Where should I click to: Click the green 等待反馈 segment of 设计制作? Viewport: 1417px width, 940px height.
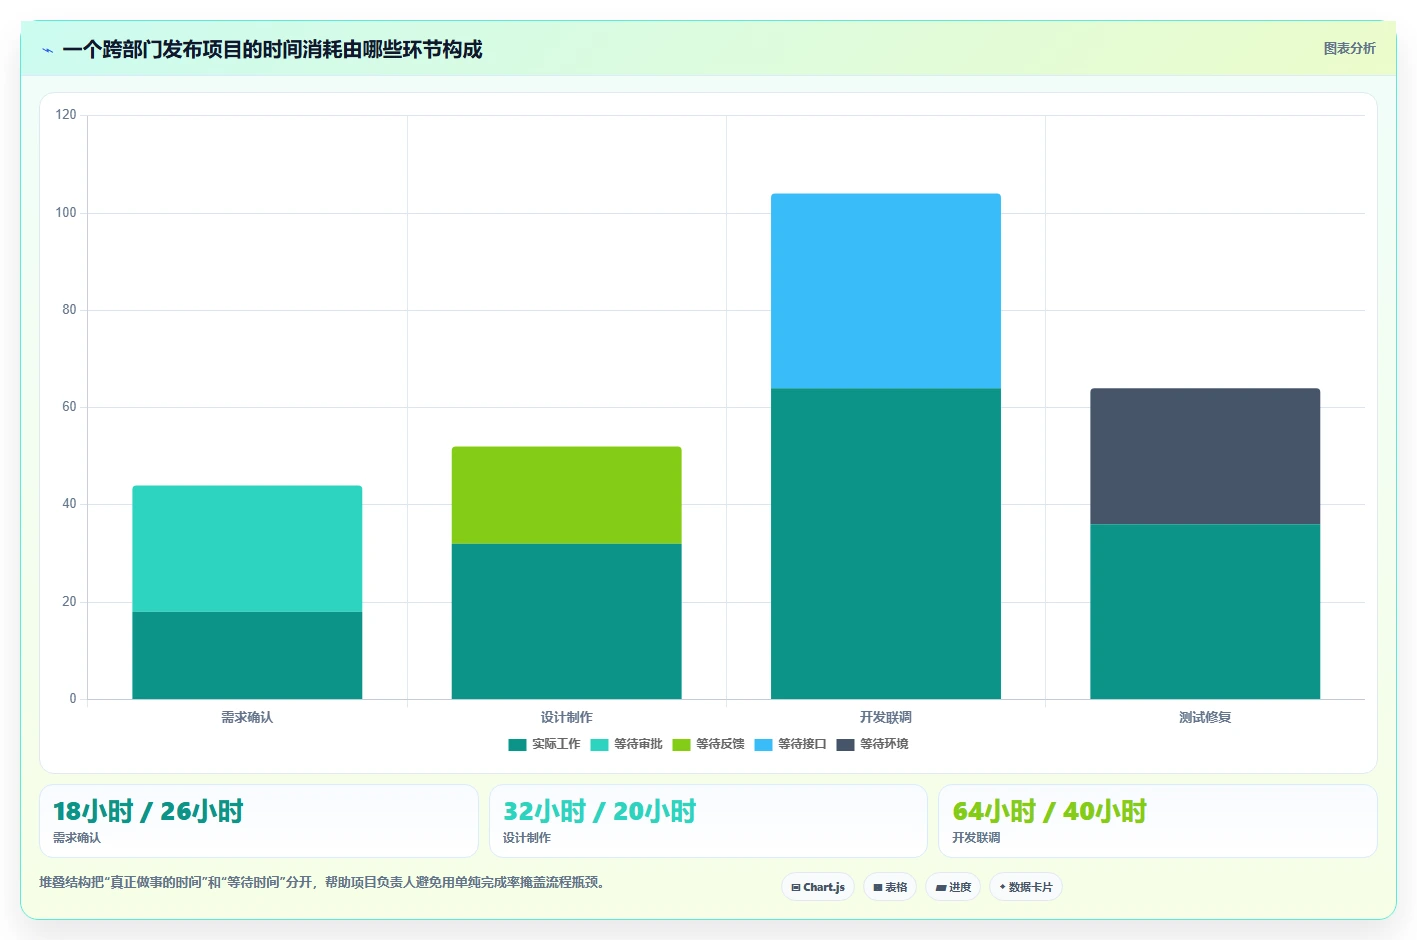tap(566, 495)
